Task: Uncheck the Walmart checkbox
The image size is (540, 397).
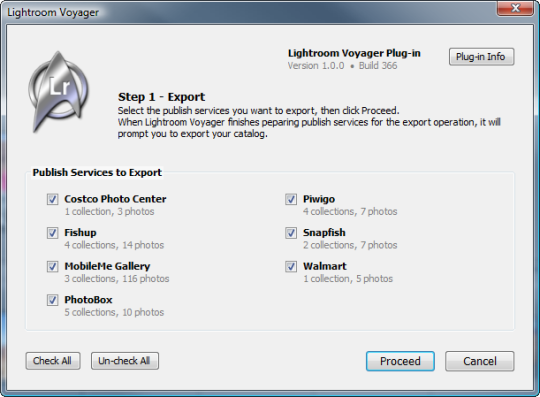Action: (x=291, y=266)
